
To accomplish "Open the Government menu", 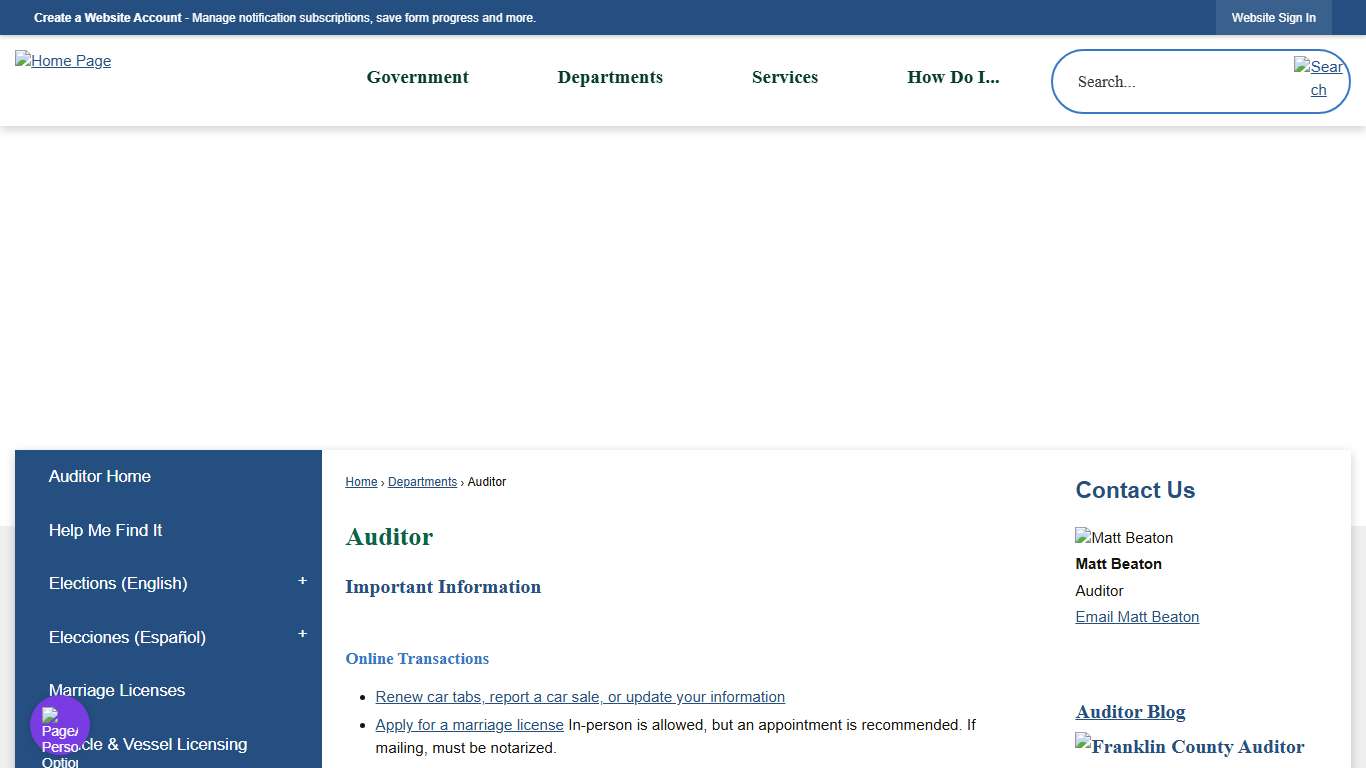I will [x=417, y=77].
